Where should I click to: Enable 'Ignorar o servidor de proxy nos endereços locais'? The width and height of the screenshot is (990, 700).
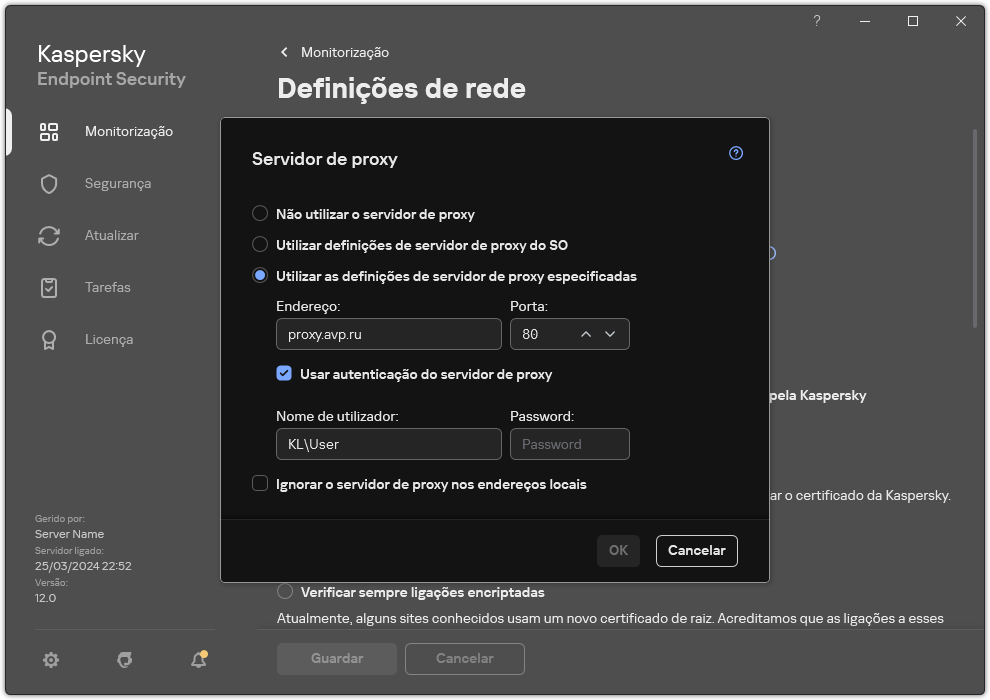point(261,484)
